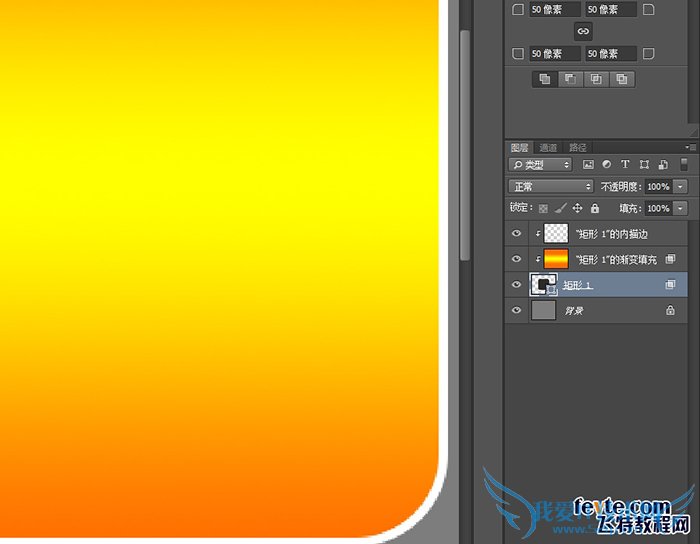Select the “矩形 1”的内描边 layer thumbnail
Screen dimensions: 700x544
pyautogui.click(x=556, y=233)
